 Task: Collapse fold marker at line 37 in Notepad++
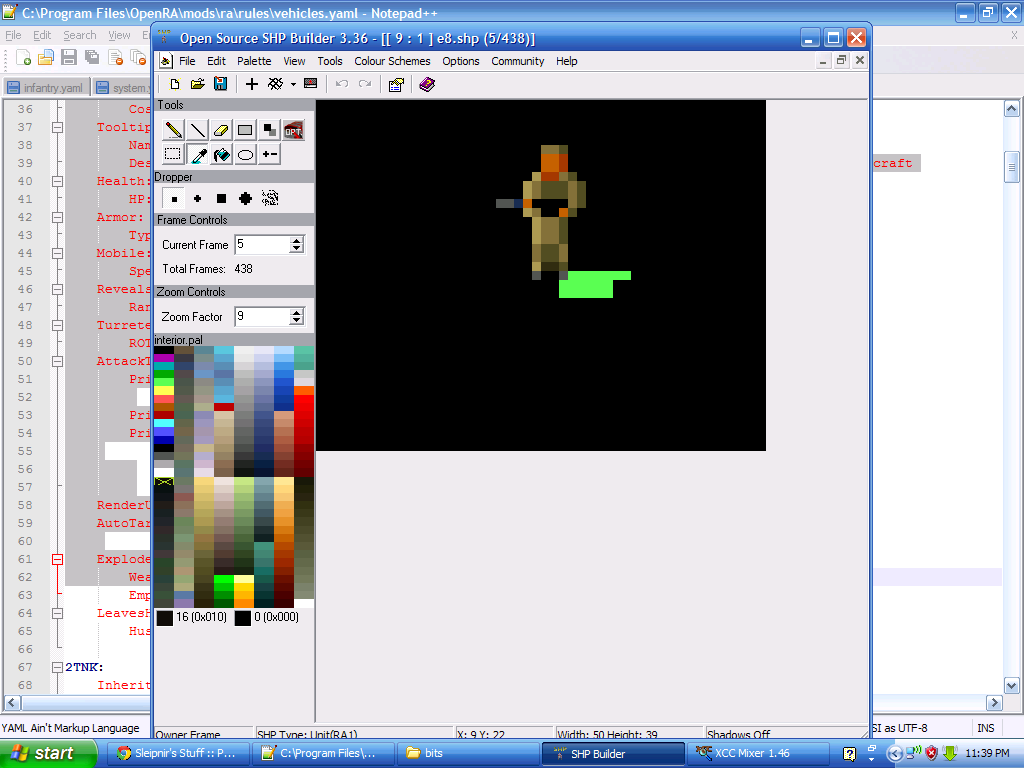click(x=57, y=127)
